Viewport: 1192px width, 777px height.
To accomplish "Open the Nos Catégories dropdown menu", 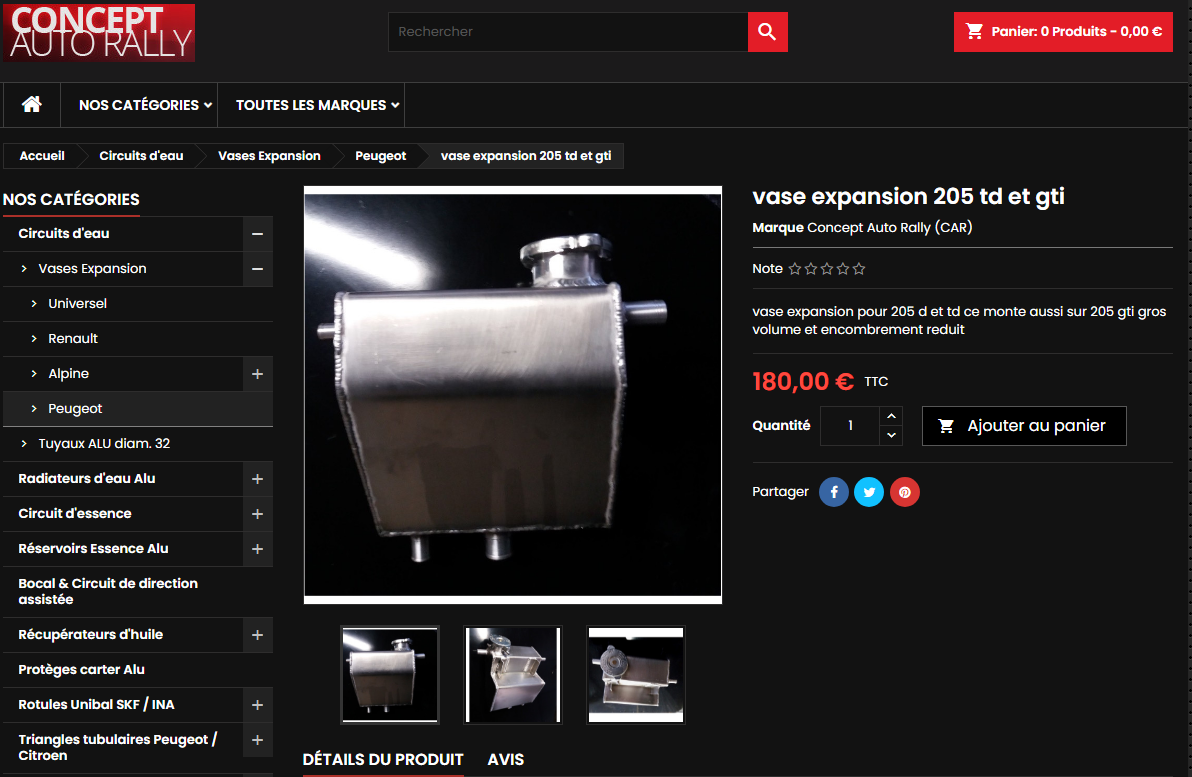I will [x=145, y=105].
